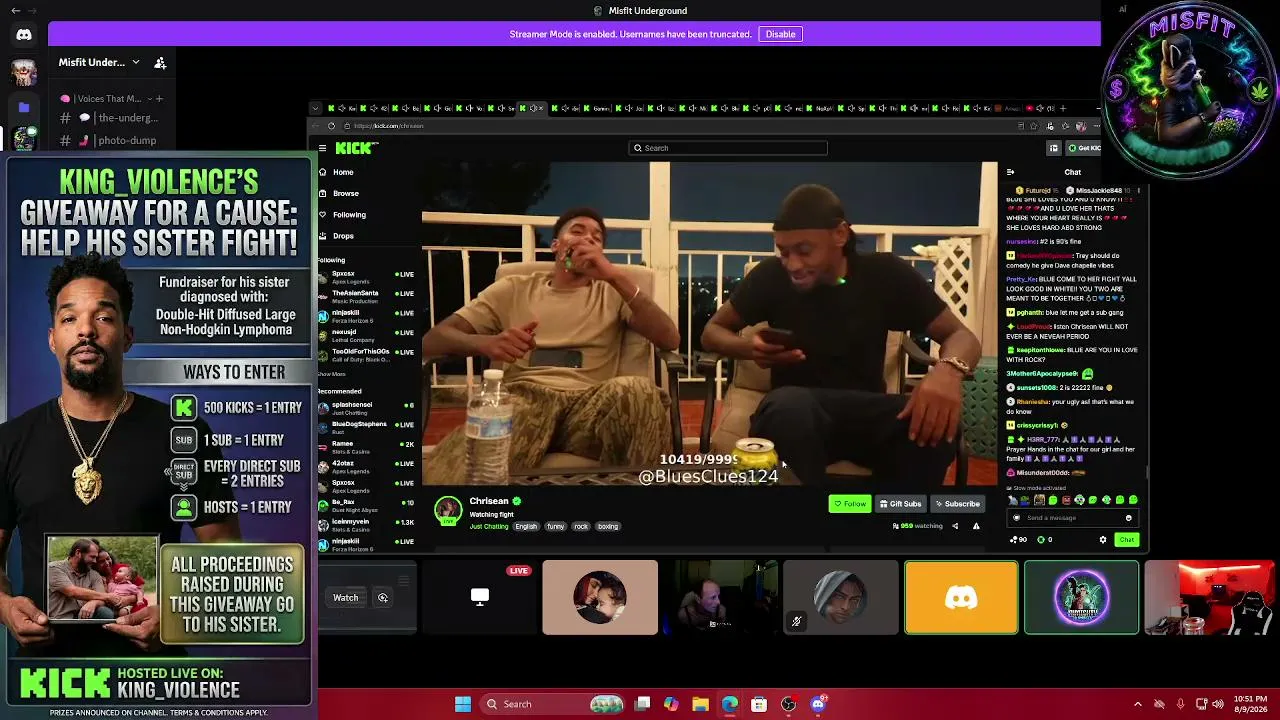Screen dimensions: 1280x720
Task: Send message with the green Chat button
Action: pos(1127,540)
